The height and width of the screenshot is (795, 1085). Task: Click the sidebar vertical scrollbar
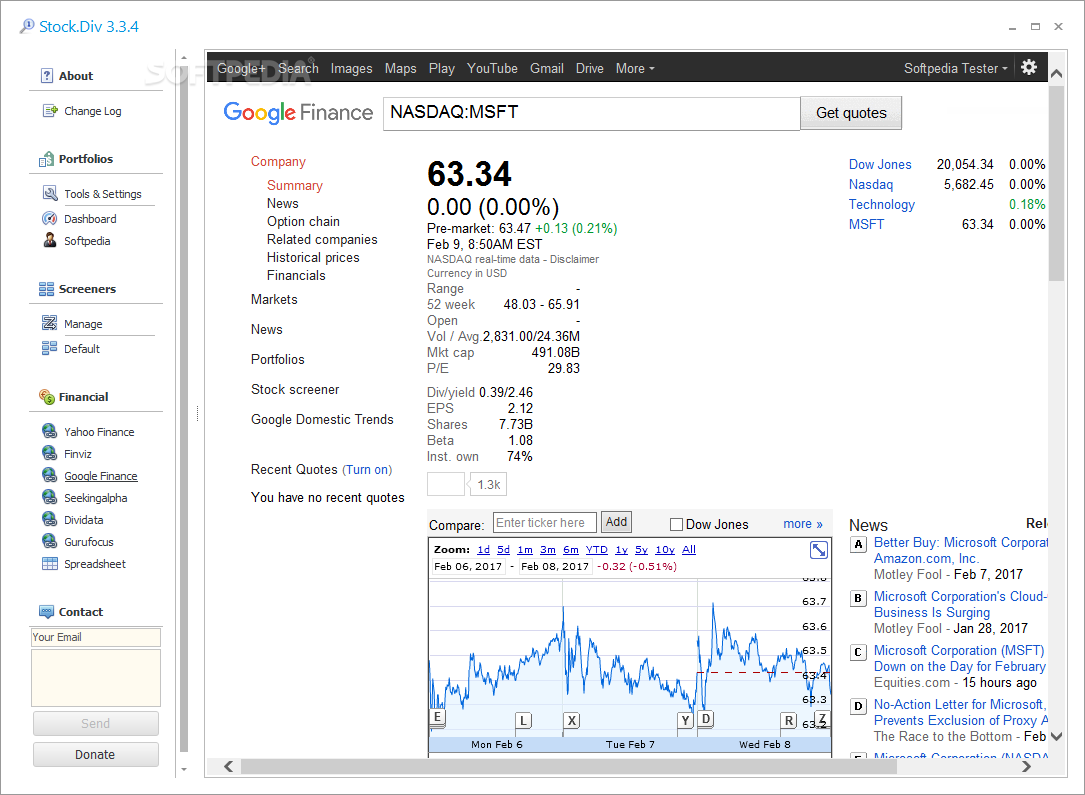(183, 408)
